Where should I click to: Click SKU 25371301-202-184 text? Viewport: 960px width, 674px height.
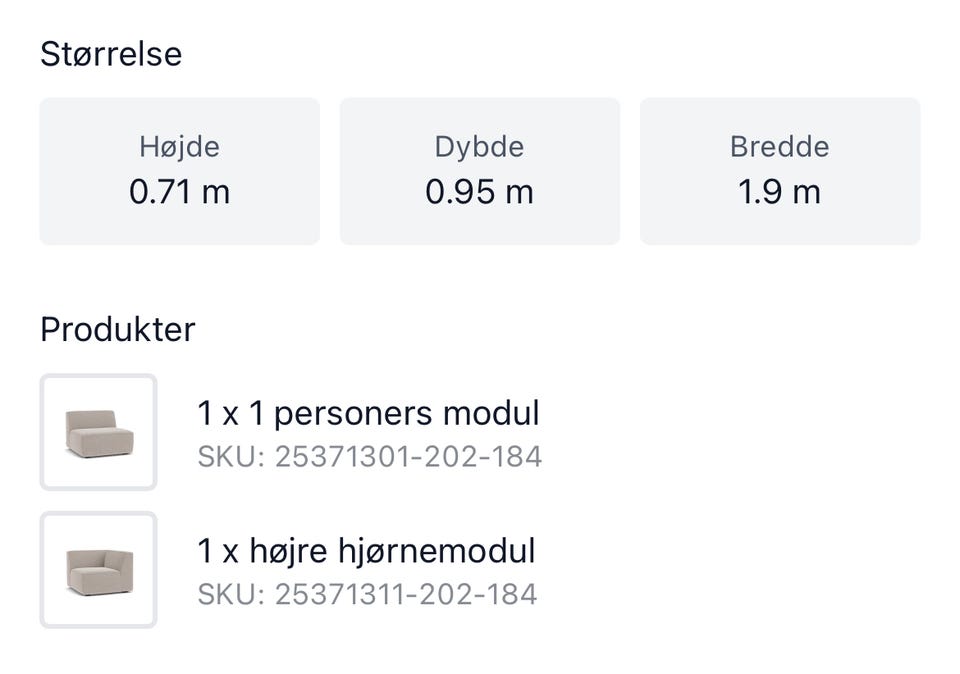[369, 457]
